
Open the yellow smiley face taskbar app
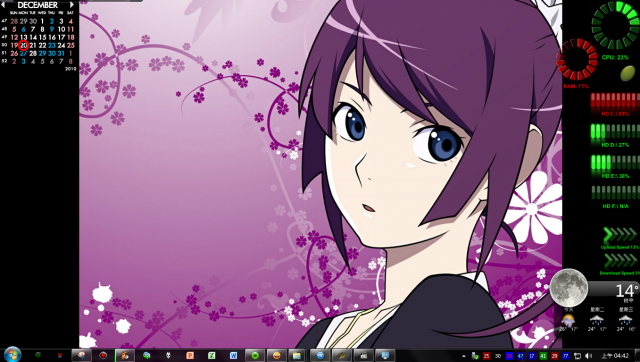coord(276,355)
